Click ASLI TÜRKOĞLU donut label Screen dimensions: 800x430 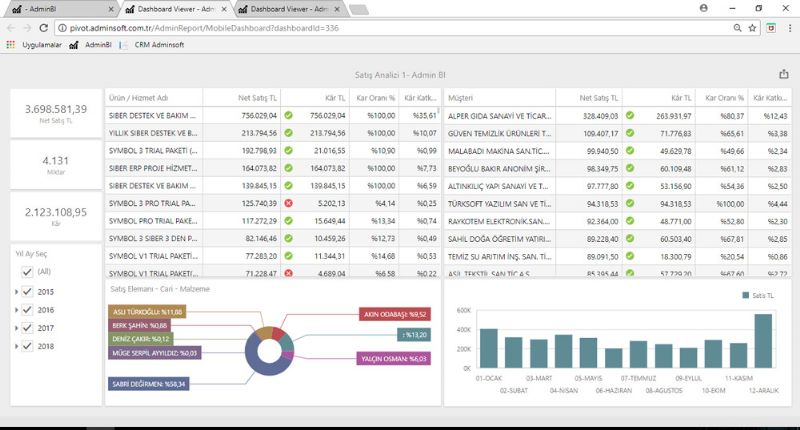(147, 311)
